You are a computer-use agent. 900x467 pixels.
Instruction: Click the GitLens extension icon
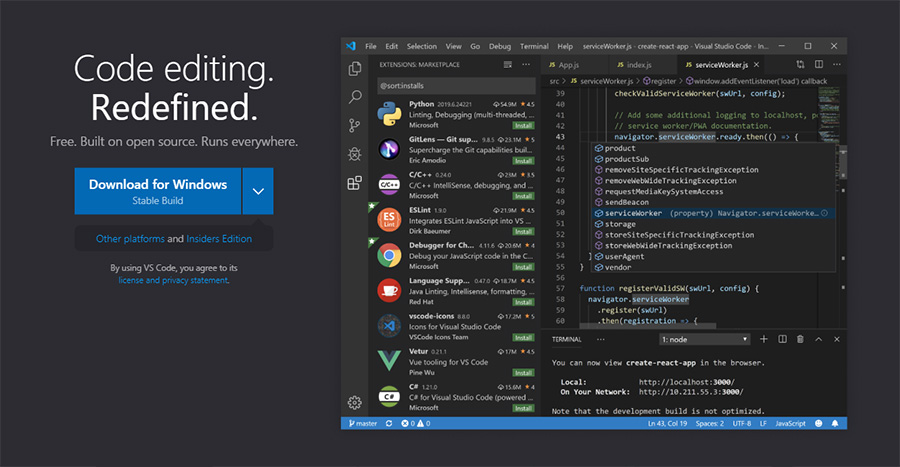point(389,149)
